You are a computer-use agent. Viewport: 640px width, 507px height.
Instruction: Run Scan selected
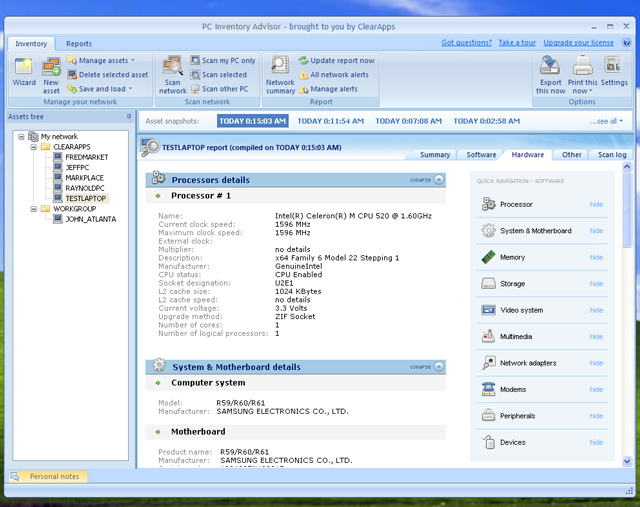(x=219, y=75)
